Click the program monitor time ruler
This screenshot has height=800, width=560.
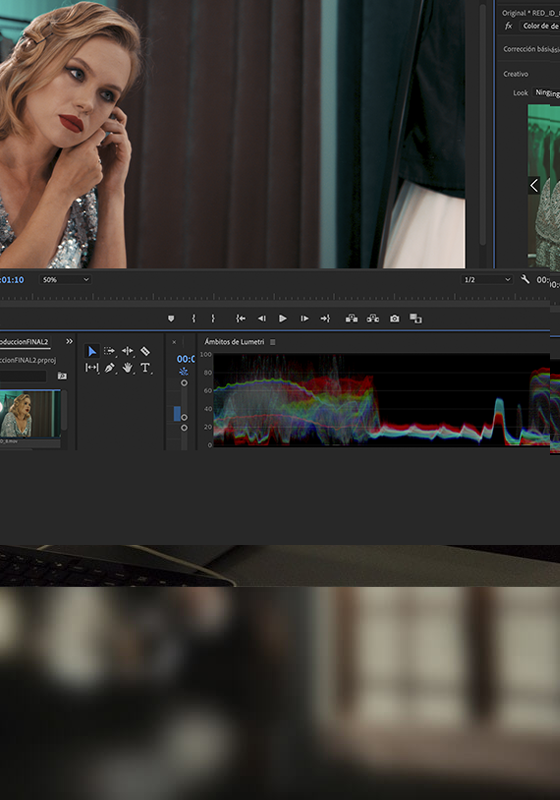point(274,297)
